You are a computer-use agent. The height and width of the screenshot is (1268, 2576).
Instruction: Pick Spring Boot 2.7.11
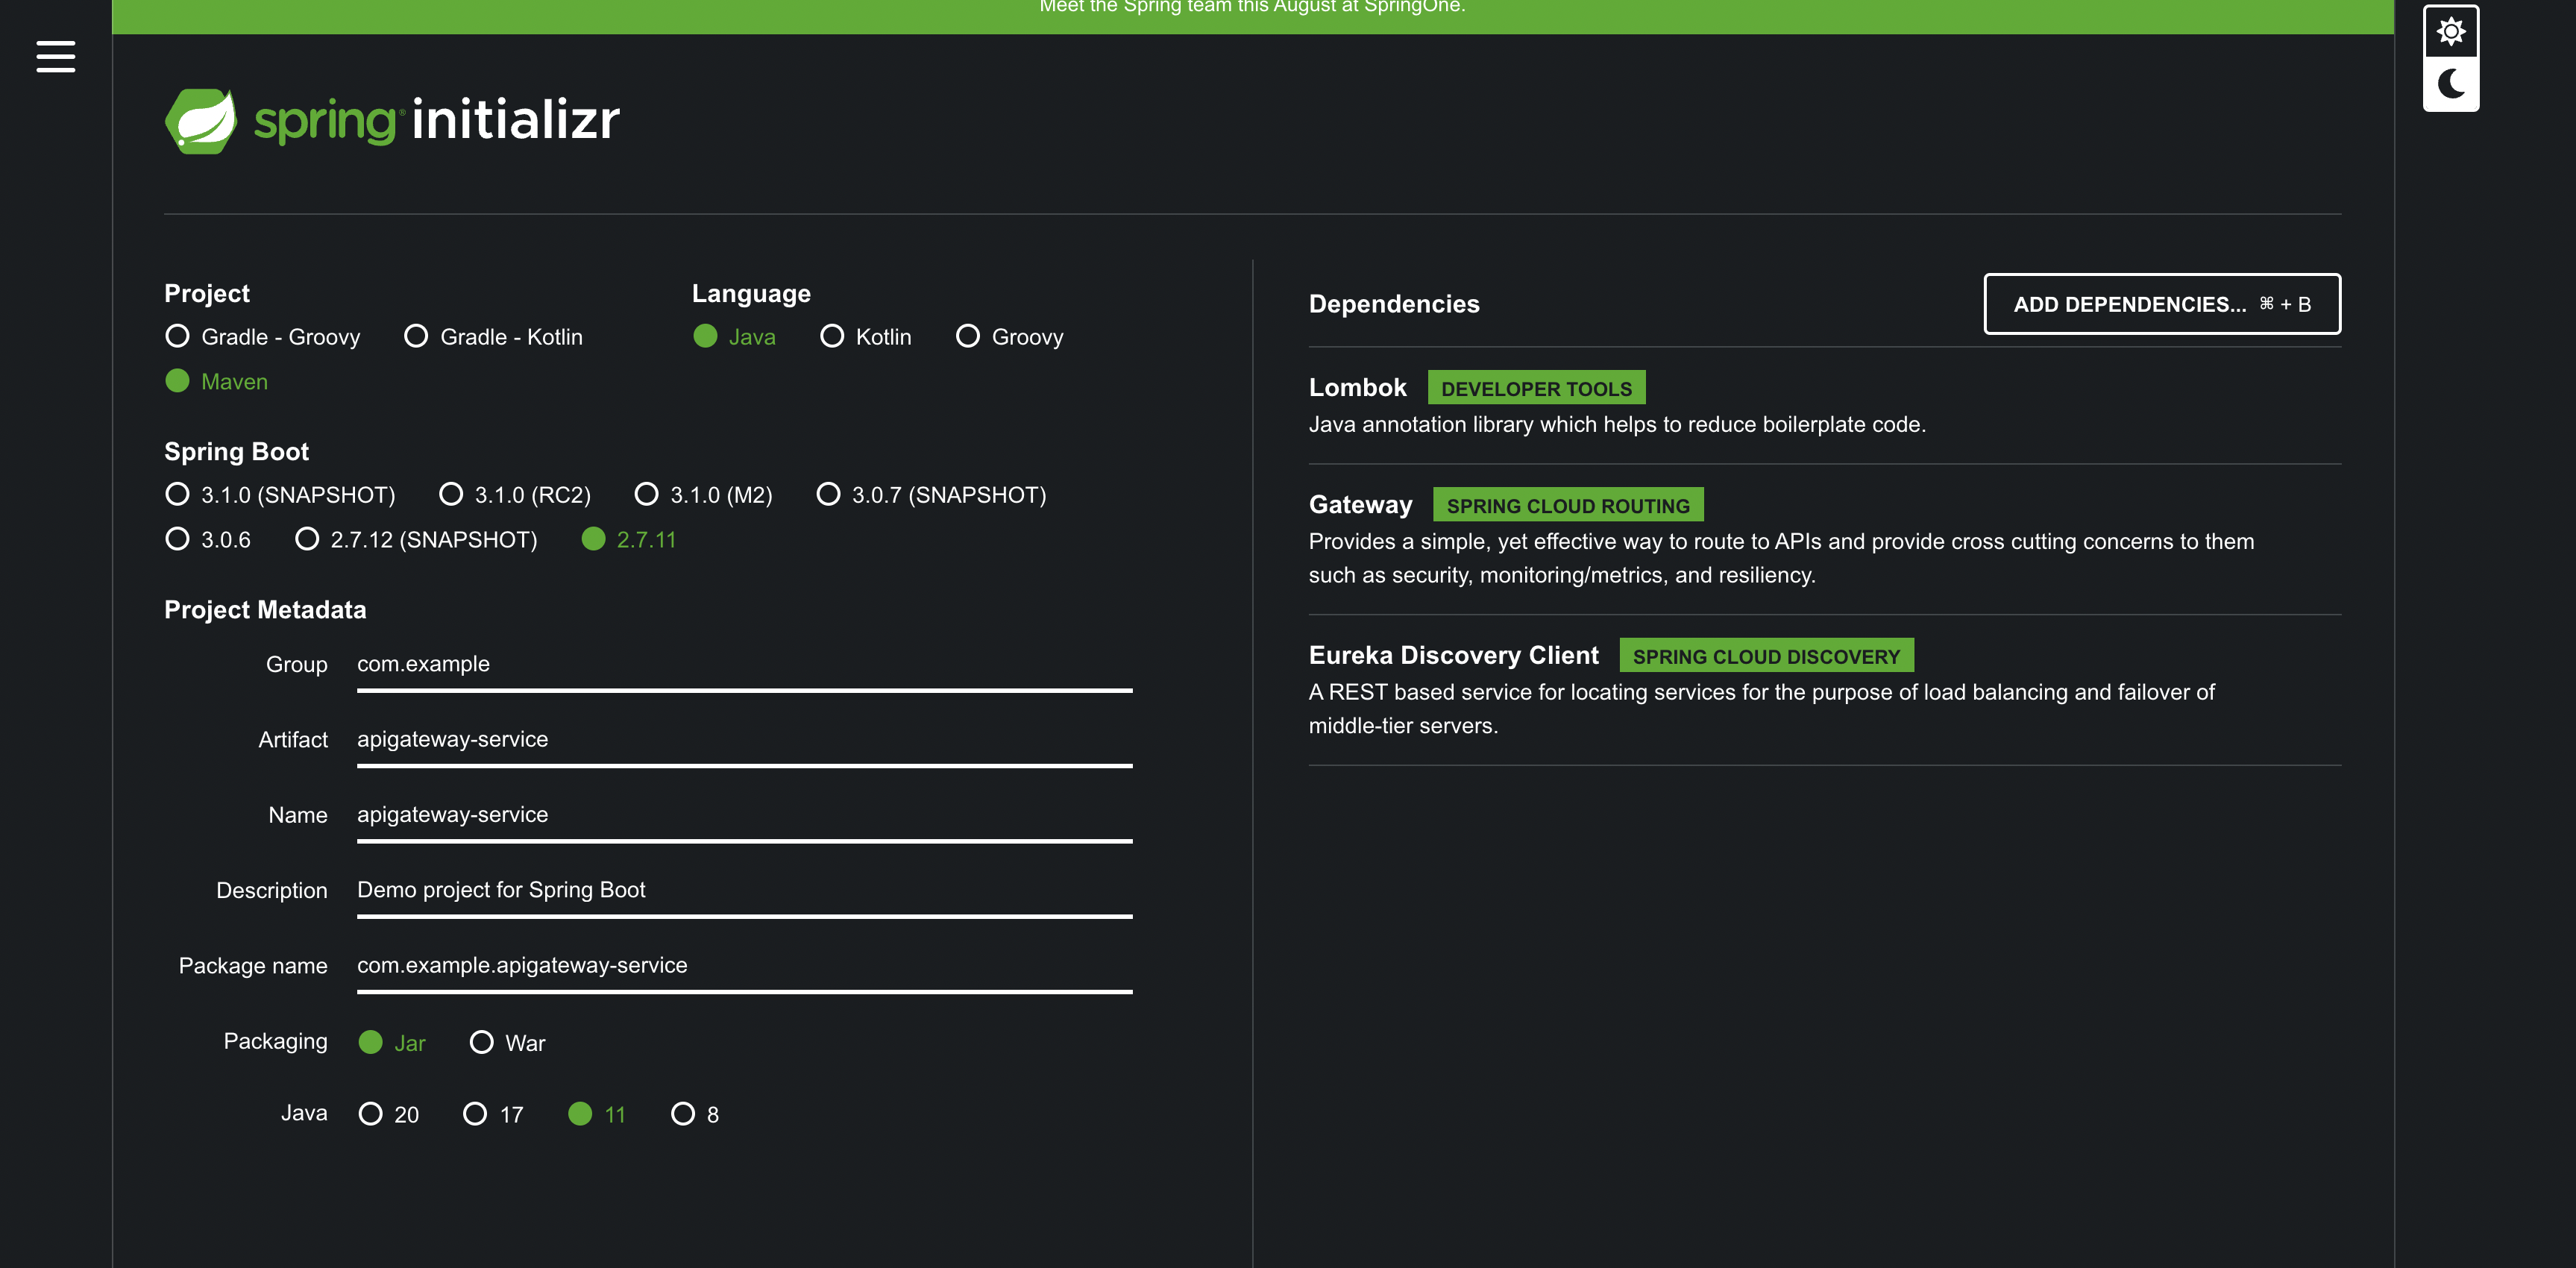click(629, 540)
